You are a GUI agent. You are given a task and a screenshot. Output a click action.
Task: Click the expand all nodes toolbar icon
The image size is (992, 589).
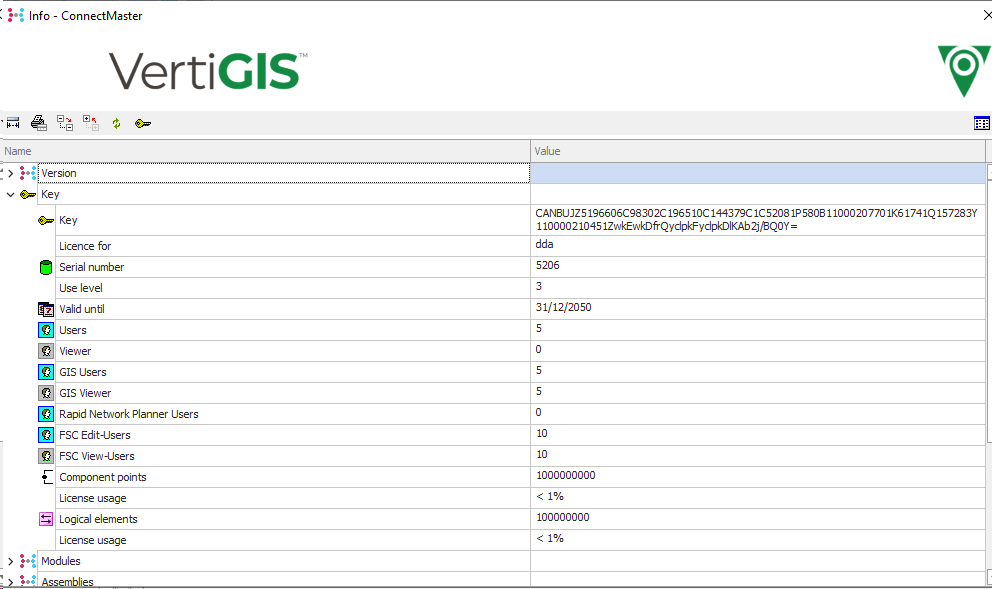(x=65, y=123)
